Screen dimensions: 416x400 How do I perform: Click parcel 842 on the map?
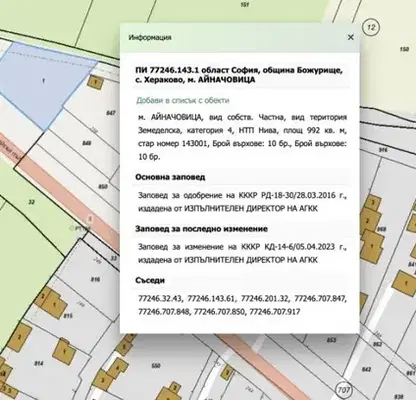pos(366,369)
